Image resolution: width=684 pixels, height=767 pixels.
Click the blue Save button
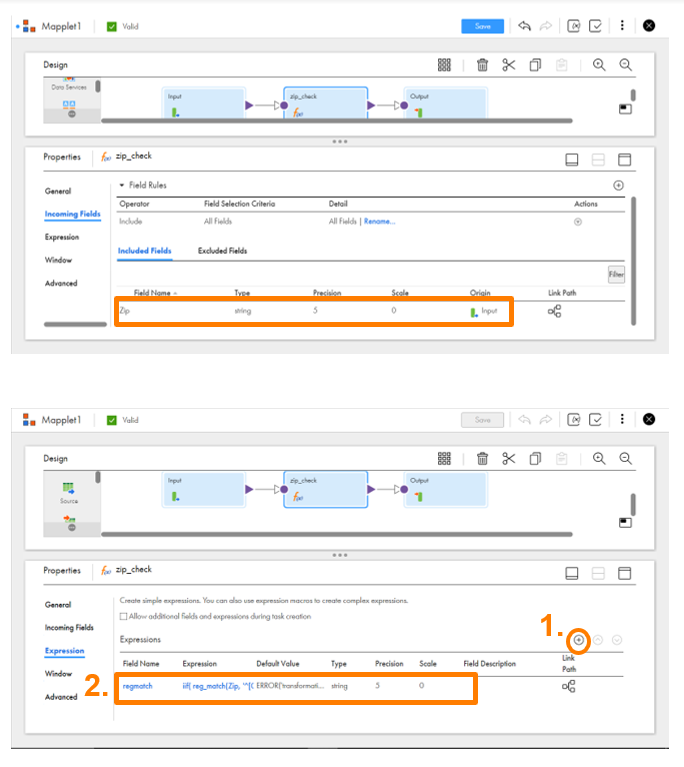tap(482, 26)
